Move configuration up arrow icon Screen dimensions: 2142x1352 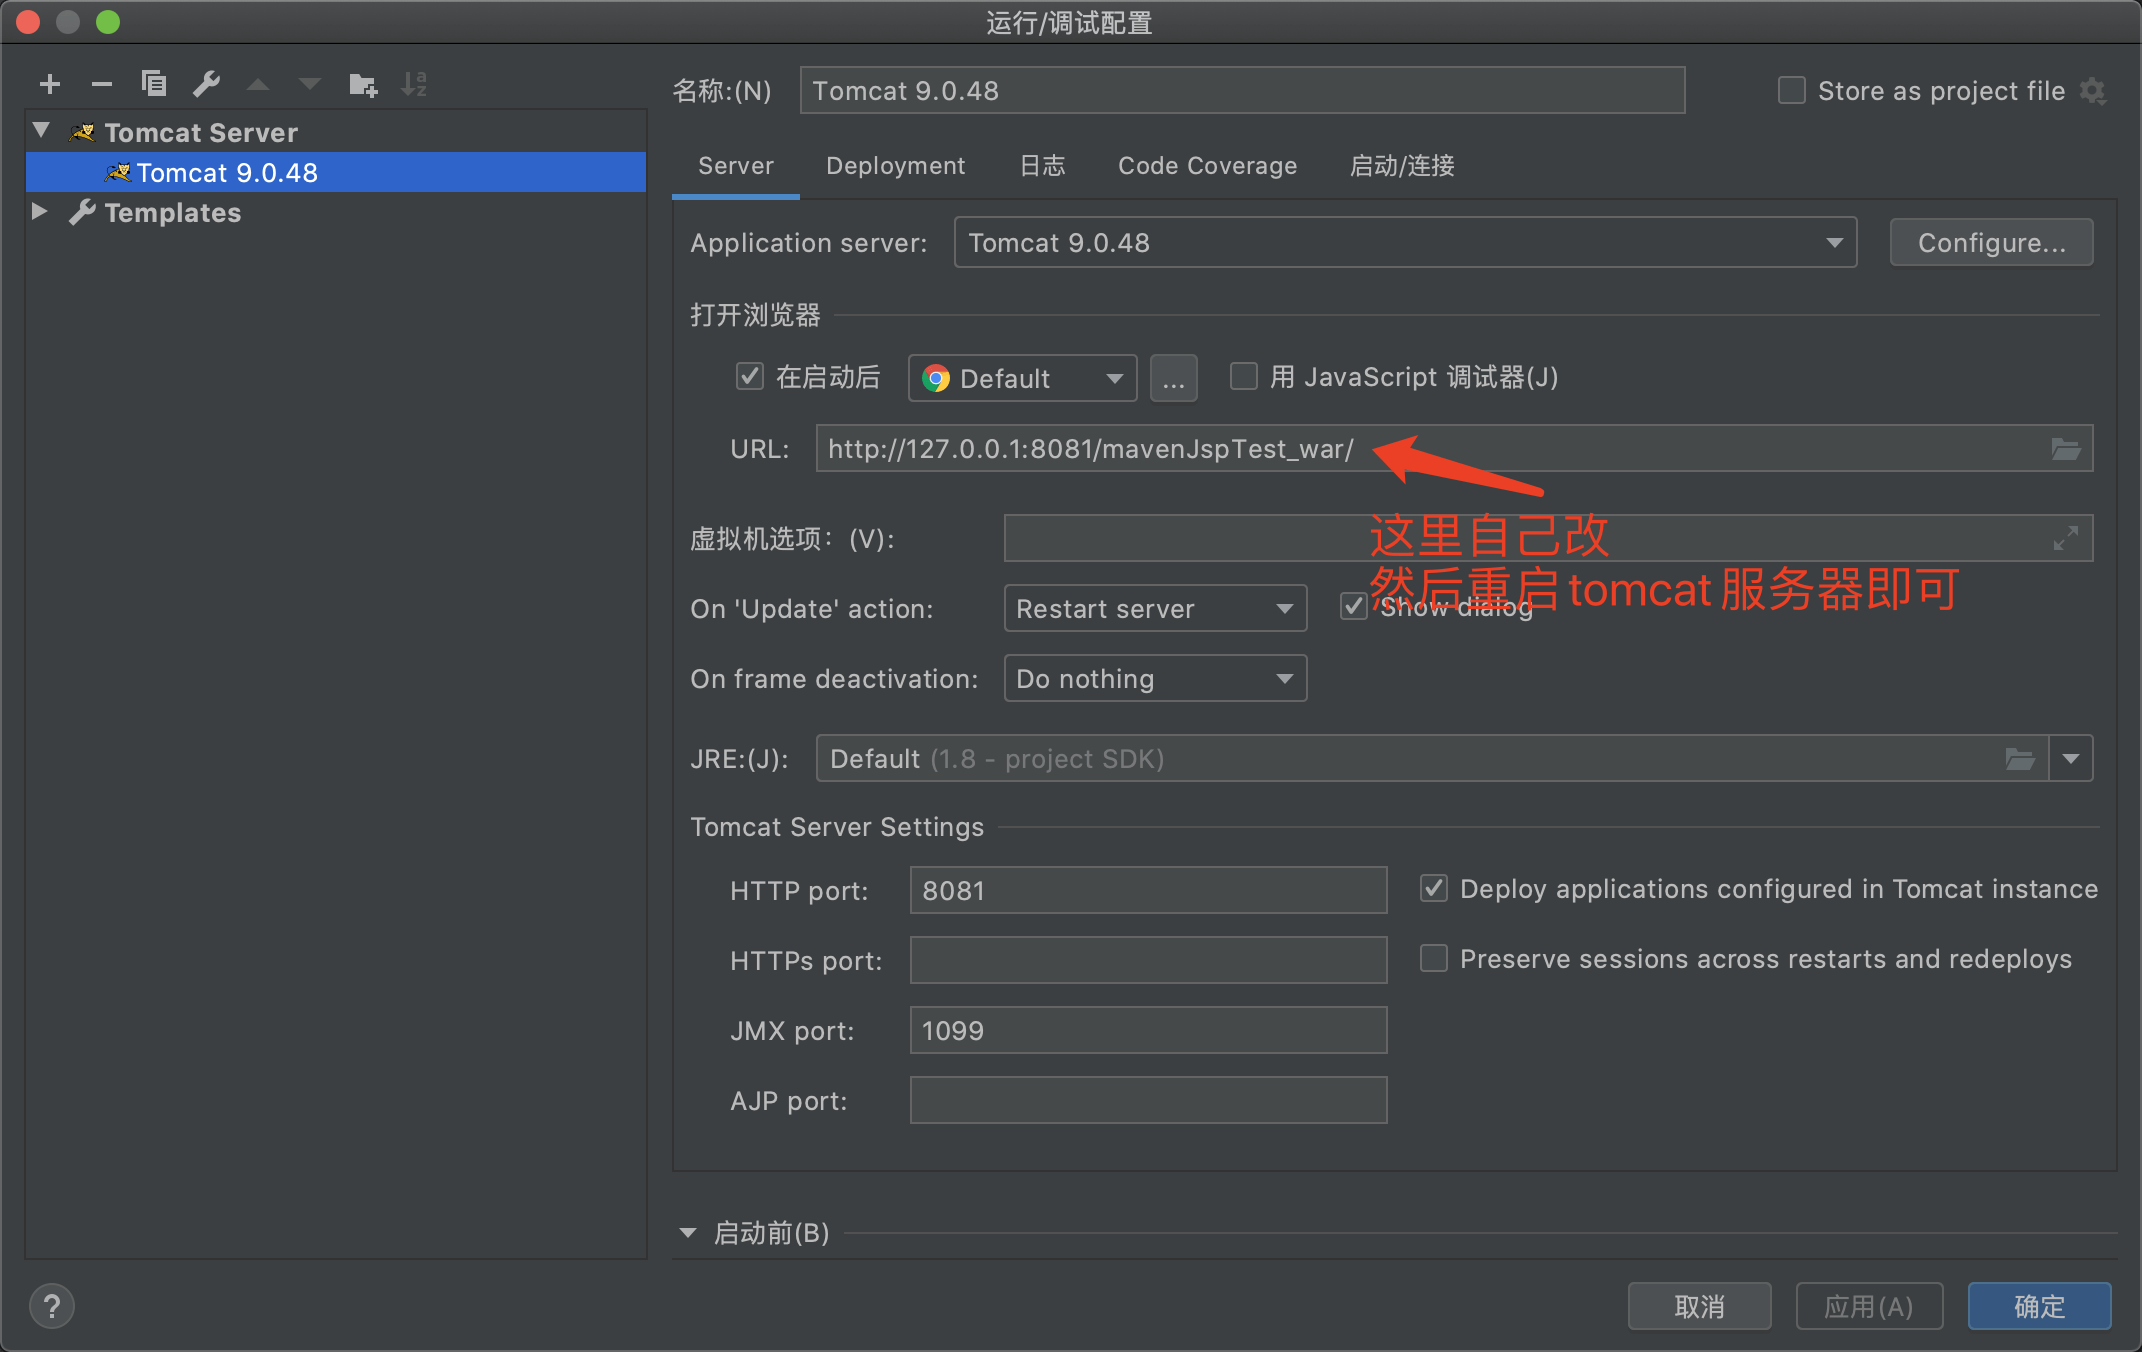(258, 85)
